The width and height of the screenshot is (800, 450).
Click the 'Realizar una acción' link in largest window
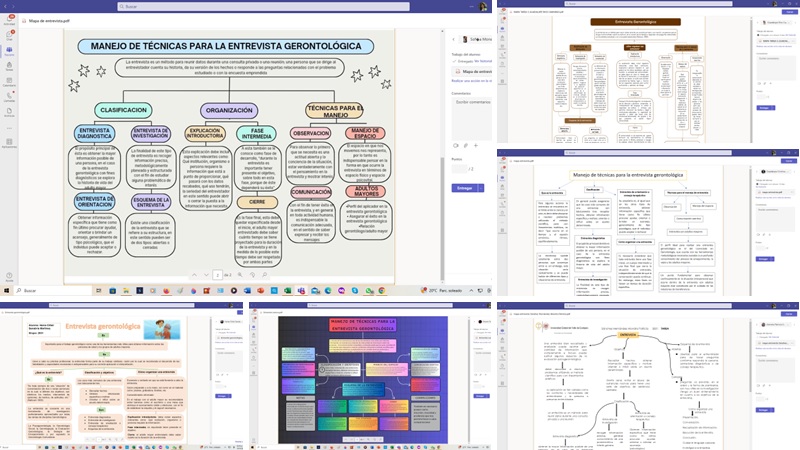click(470, 81)
